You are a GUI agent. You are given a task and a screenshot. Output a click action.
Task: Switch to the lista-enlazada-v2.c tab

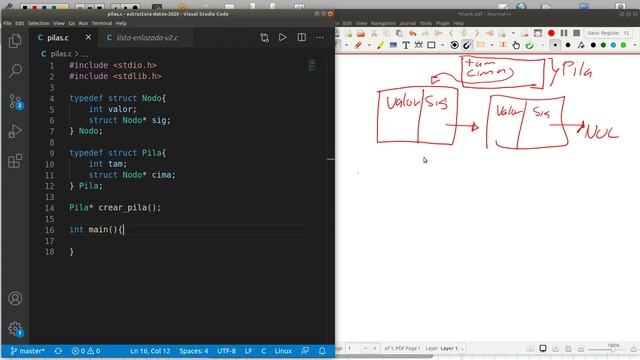pos(147,38)
